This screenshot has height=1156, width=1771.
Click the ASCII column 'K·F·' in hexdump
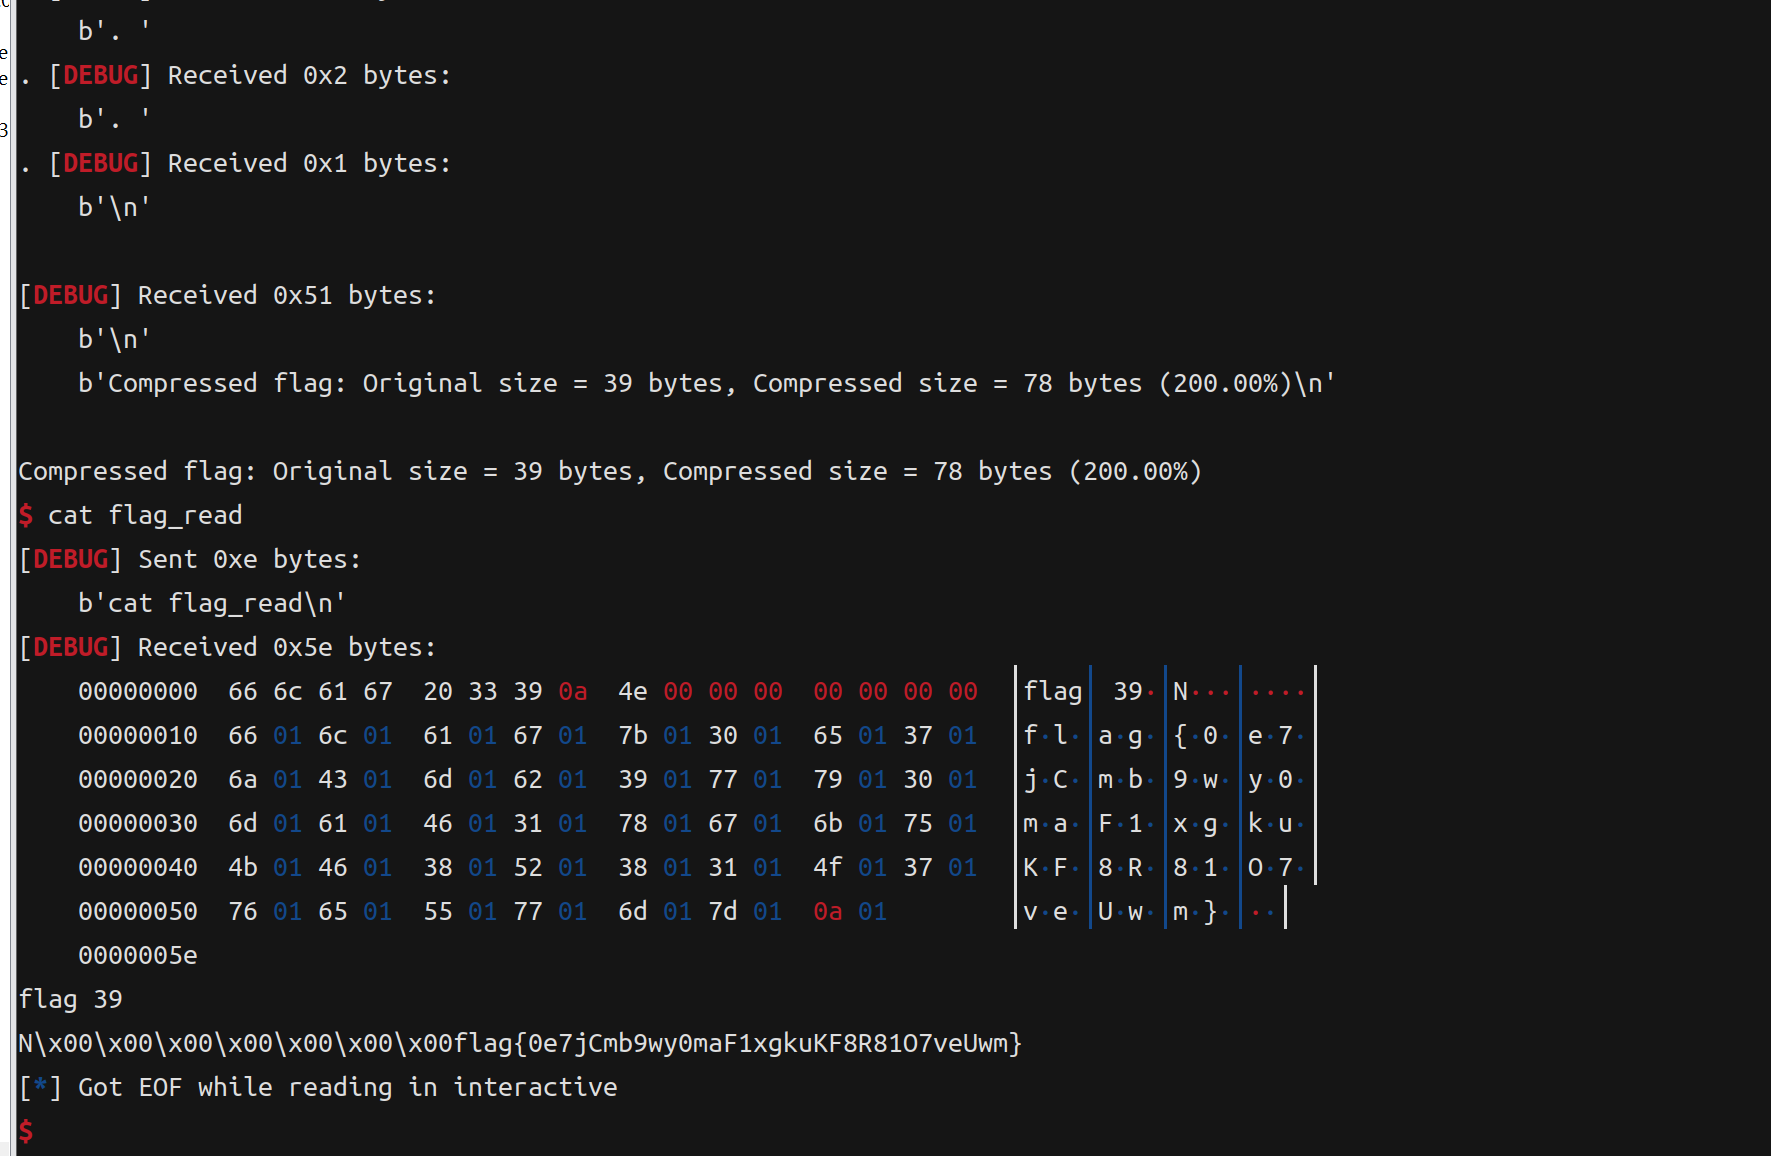(x=1052, y=867)
